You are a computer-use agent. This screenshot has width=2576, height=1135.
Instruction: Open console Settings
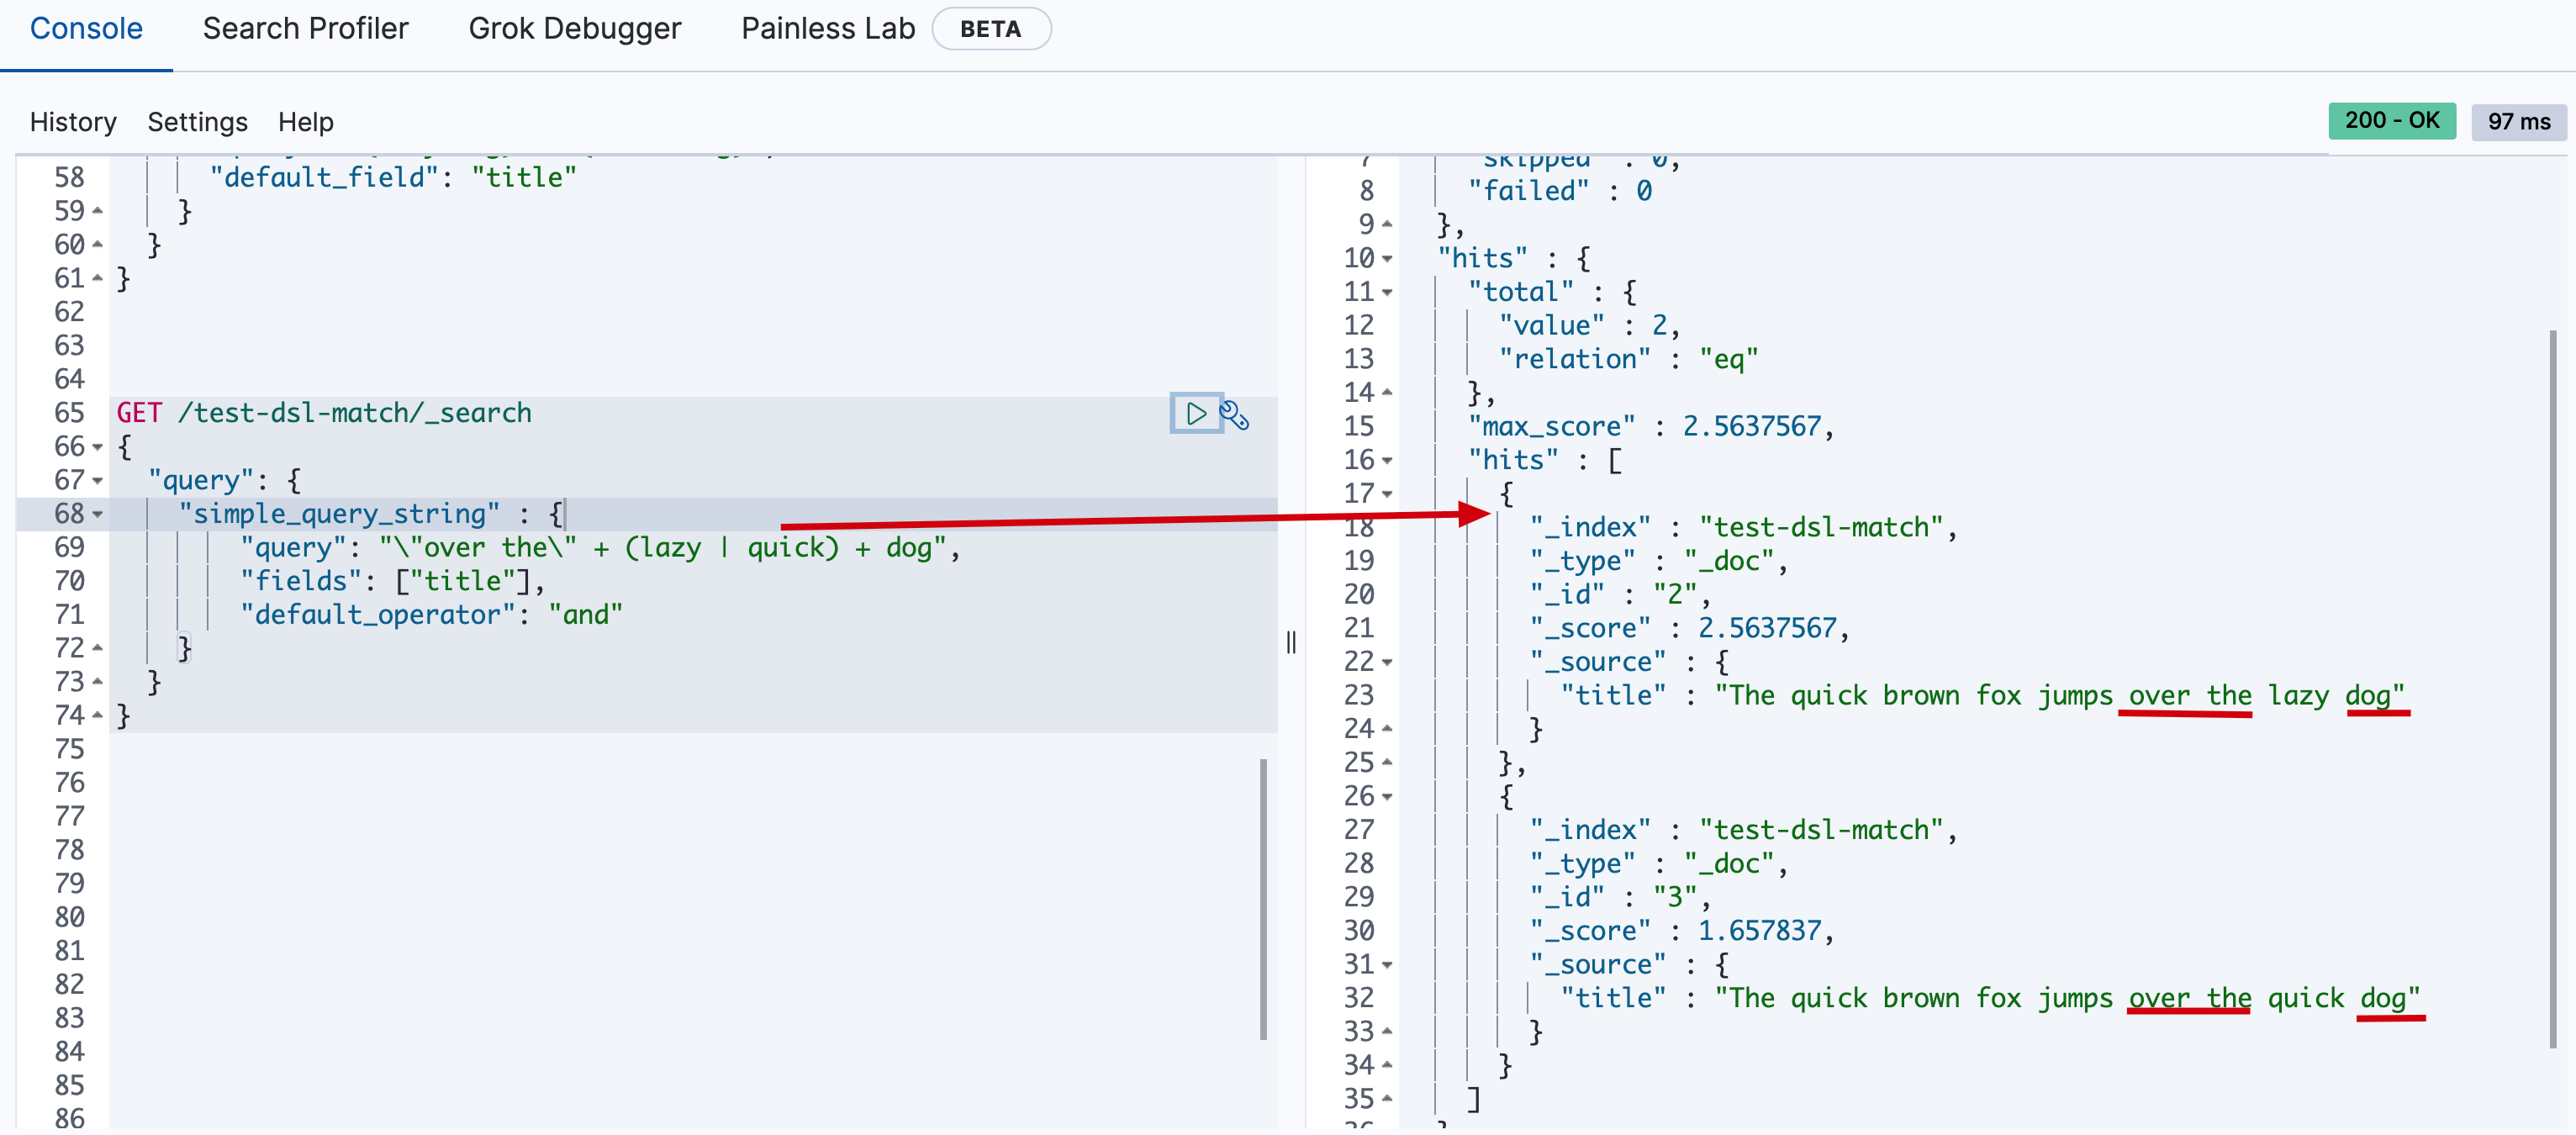(197, 122)
